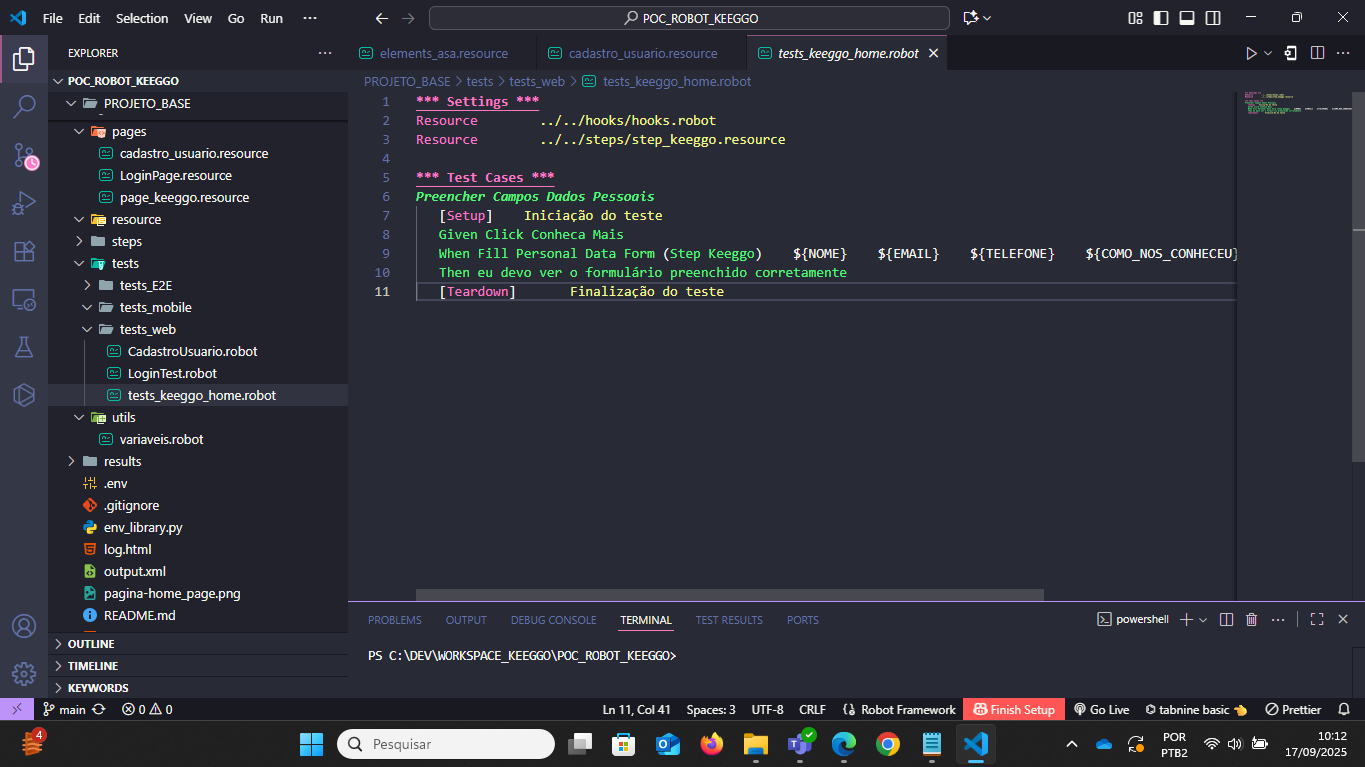The width and height of the screenshot is (1365, 767).
Task: Click the Go Live status bar button
Action: [x=1101, y=709]
